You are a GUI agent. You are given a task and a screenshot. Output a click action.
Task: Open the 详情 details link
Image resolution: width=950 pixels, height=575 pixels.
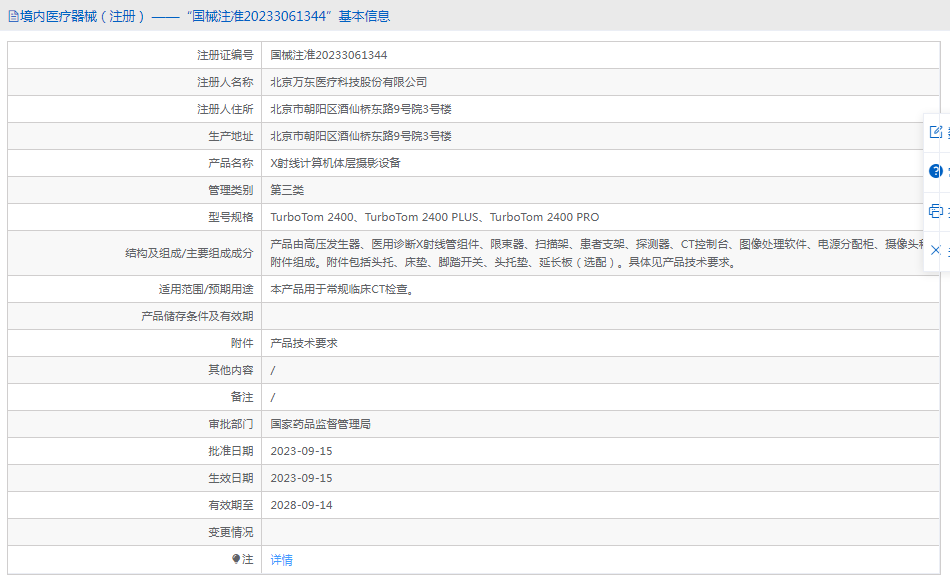click(282, 560)
